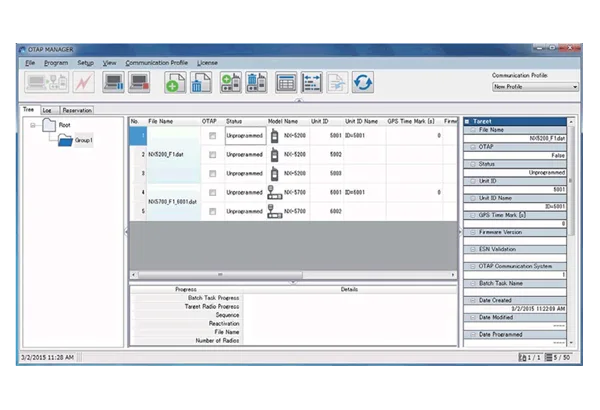The height and width of the screenshot is (410, 600).
Task: Click the column width adjust icon
Action: pos(311,82)
